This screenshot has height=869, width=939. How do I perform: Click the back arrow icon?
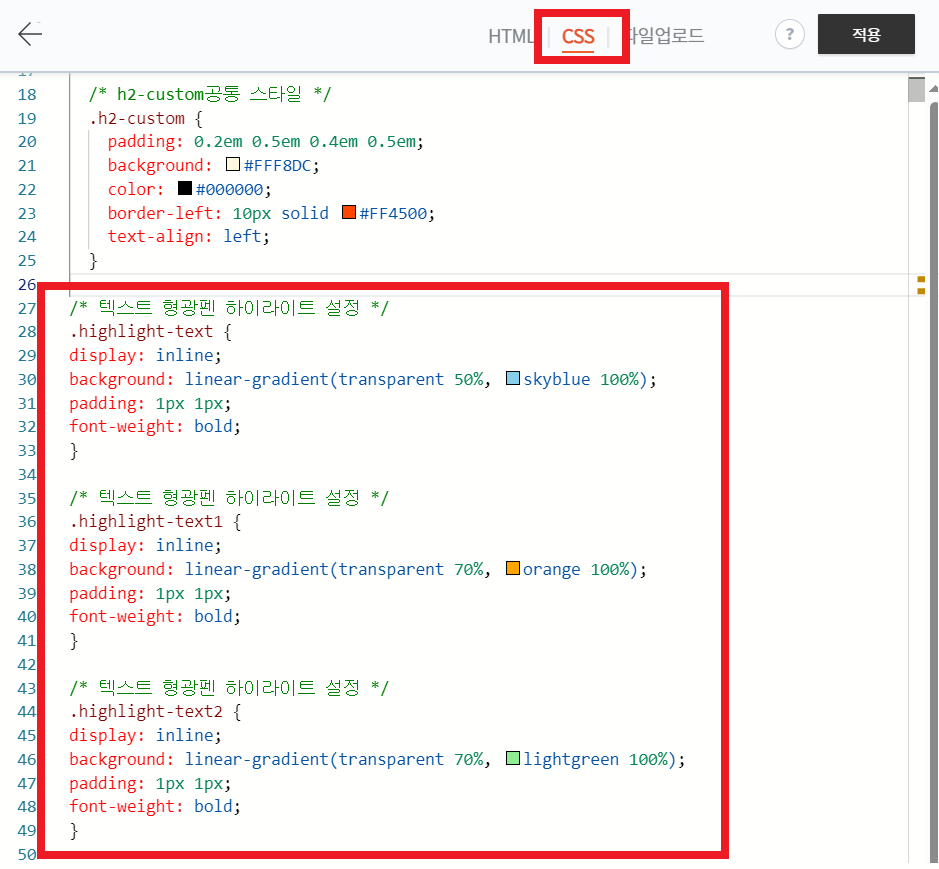[x=30, y=33]
